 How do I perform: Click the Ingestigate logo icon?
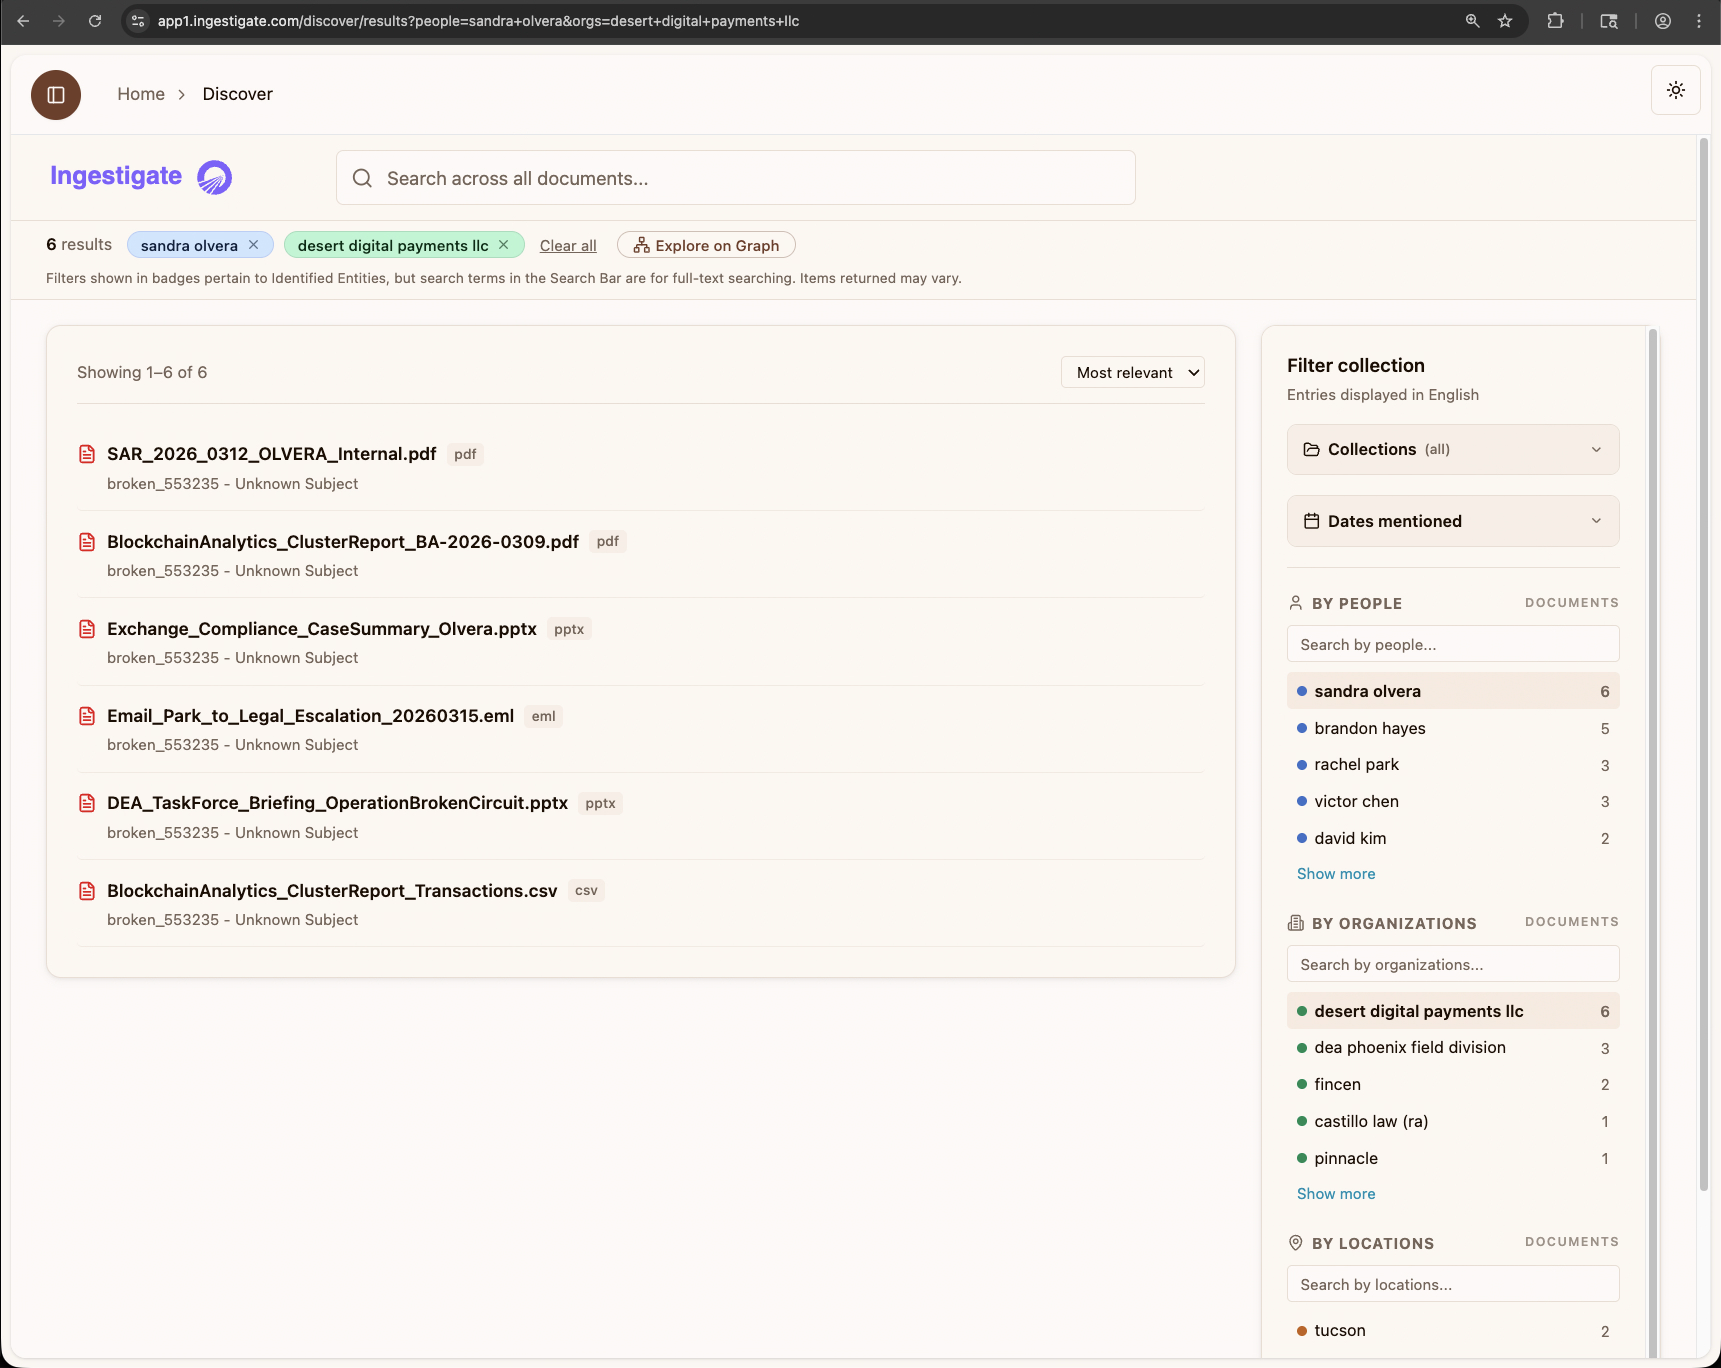click(x=214, y=178)
